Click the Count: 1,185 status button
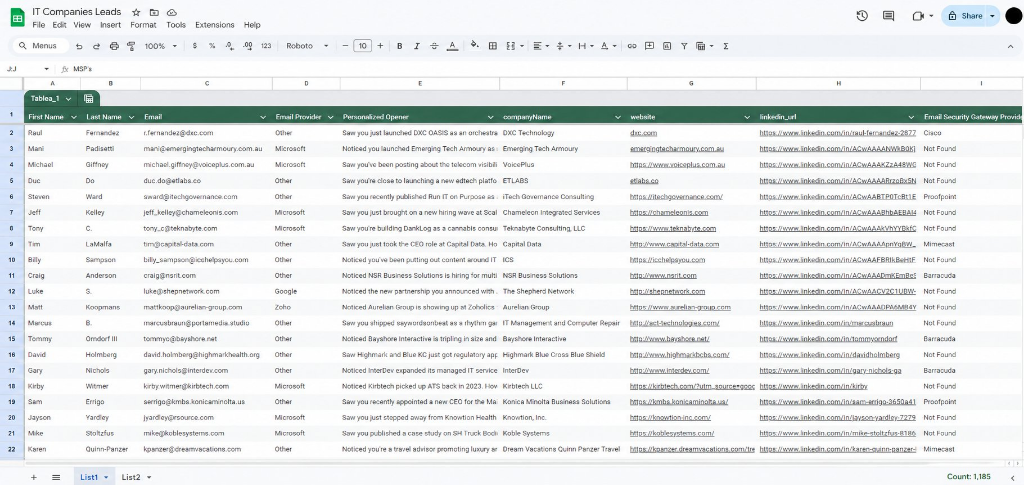The width and height of the screenshot is (1024, 485). (x=968, y=477)
